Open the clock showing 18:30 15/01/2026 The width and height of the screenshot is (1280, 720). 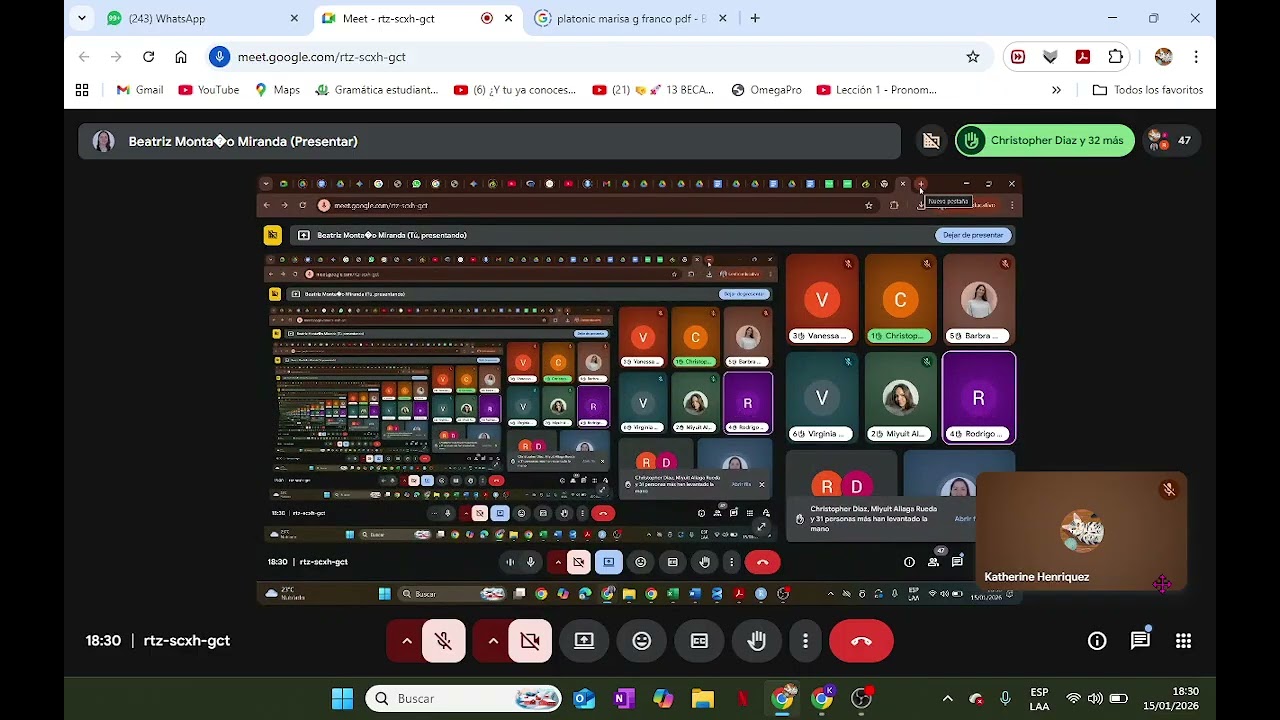(1171, 699)
